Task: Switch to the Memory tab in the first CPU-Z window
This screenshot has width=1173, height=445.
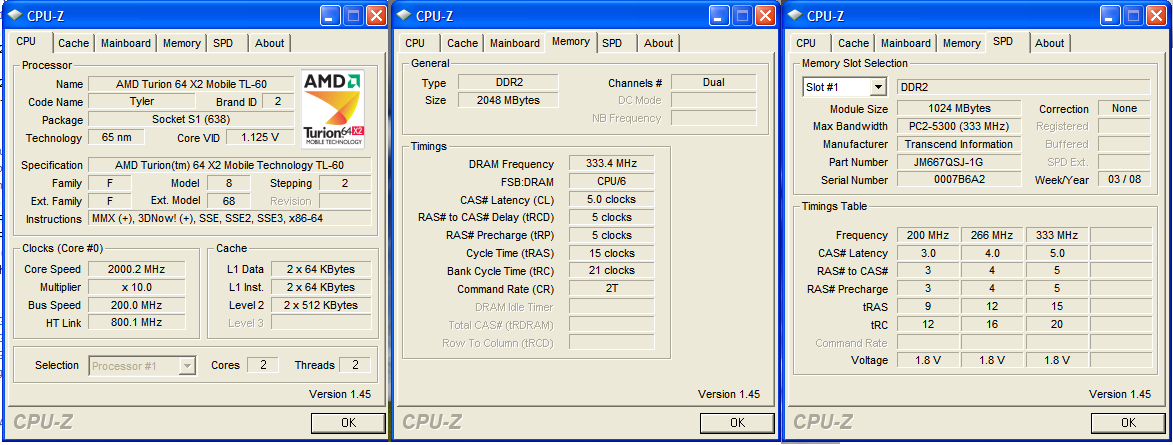Action: pyautogui.click(x=182, y=43)
